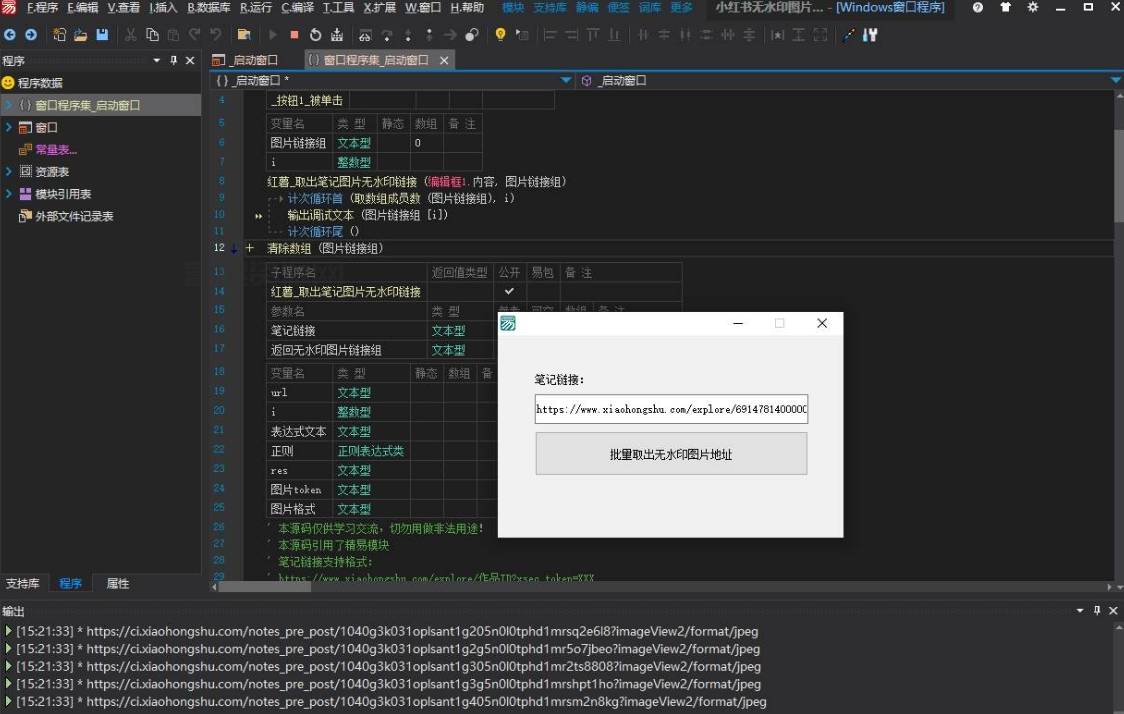Open an existing file via folder icon
The width and height of the screenshot is (1124, 714).
click(80, 34)
